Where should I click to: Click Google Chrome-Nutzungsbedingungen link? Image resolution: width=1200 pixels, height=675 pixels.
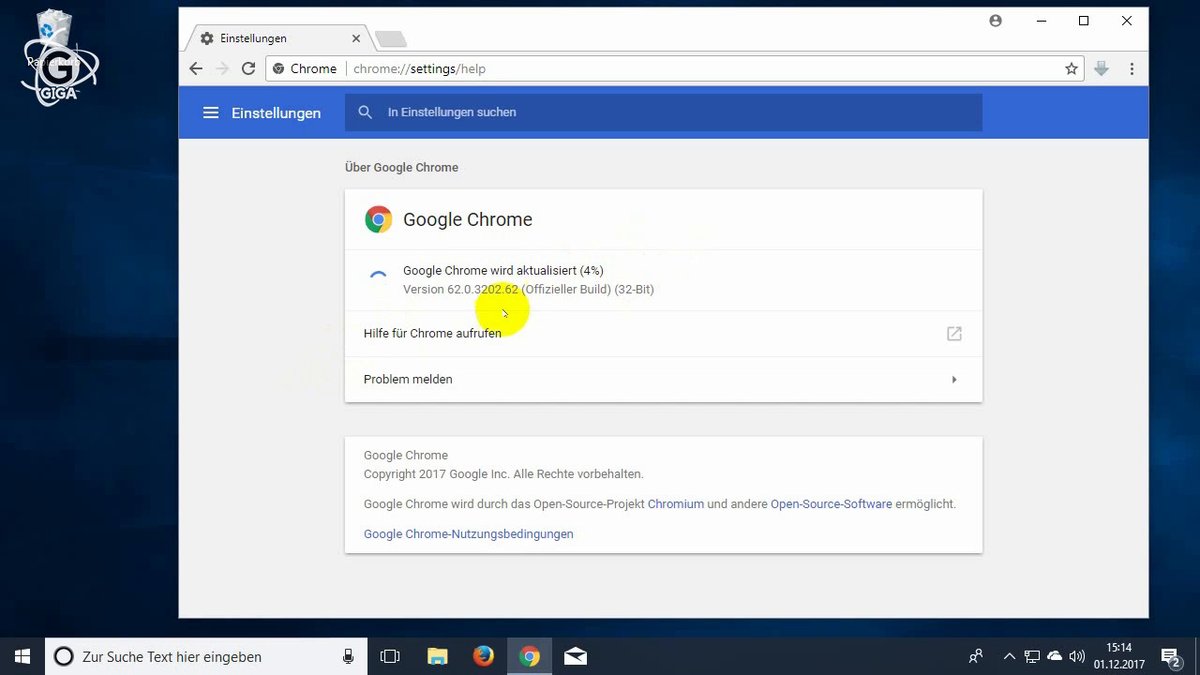[x=468, y=534]
